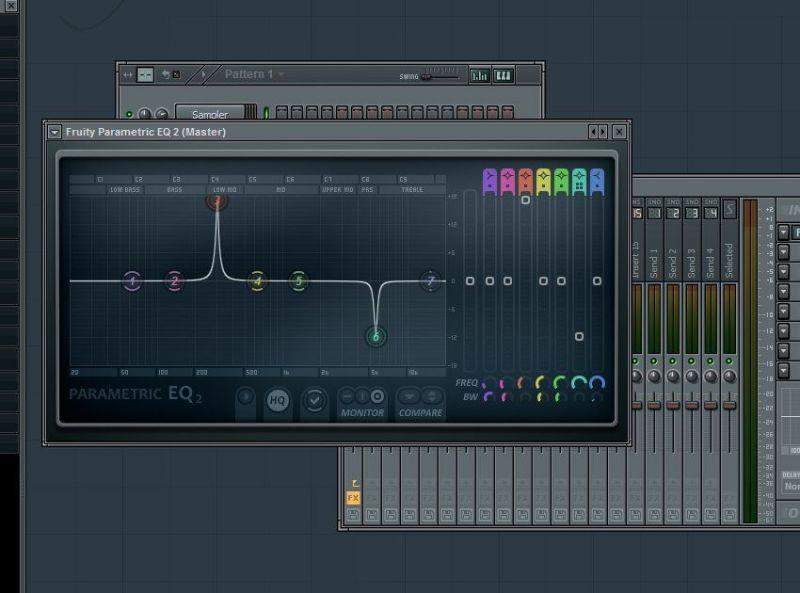Click the orange FX icon in mixer
This screenshot has width=800, height=593.
(352, 497)
